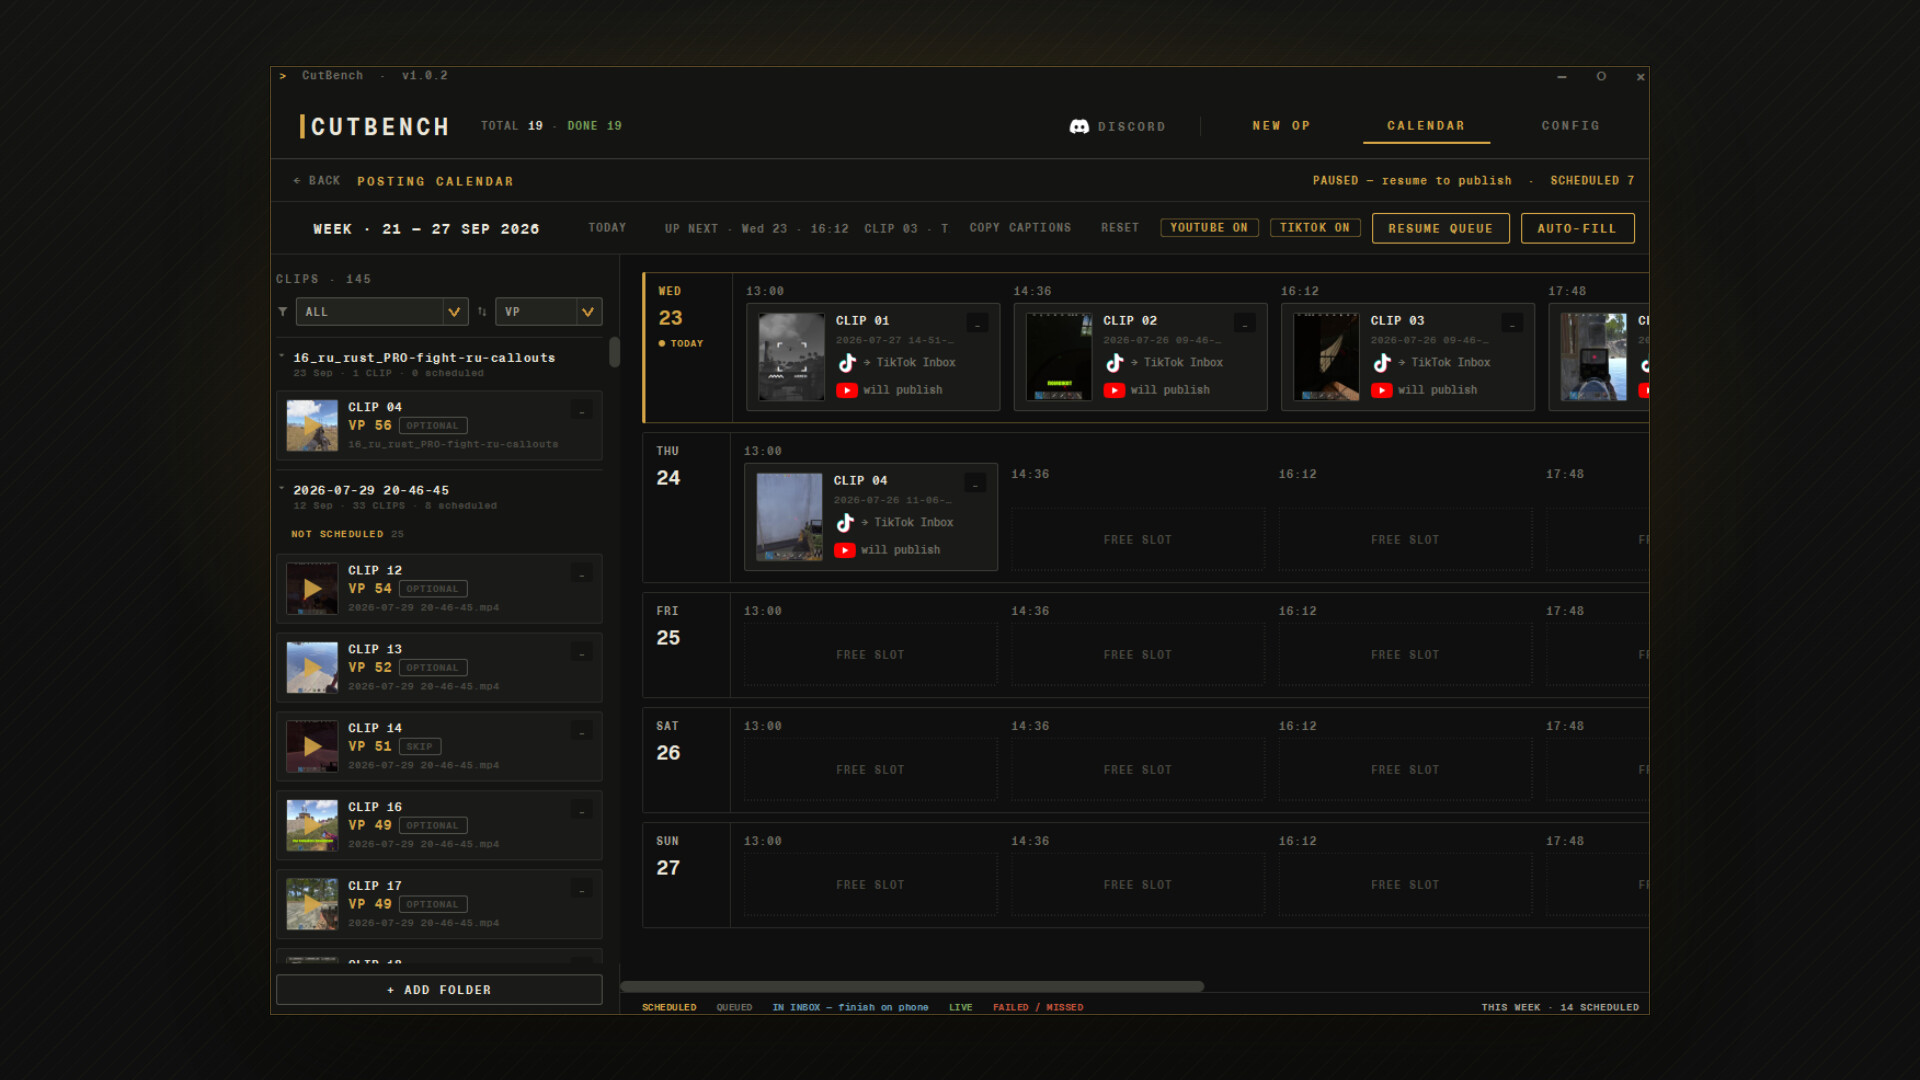Click the horizontal calendar scrollbar
The height and width of the screenshot is (1080, 1920).
[912, 986]
